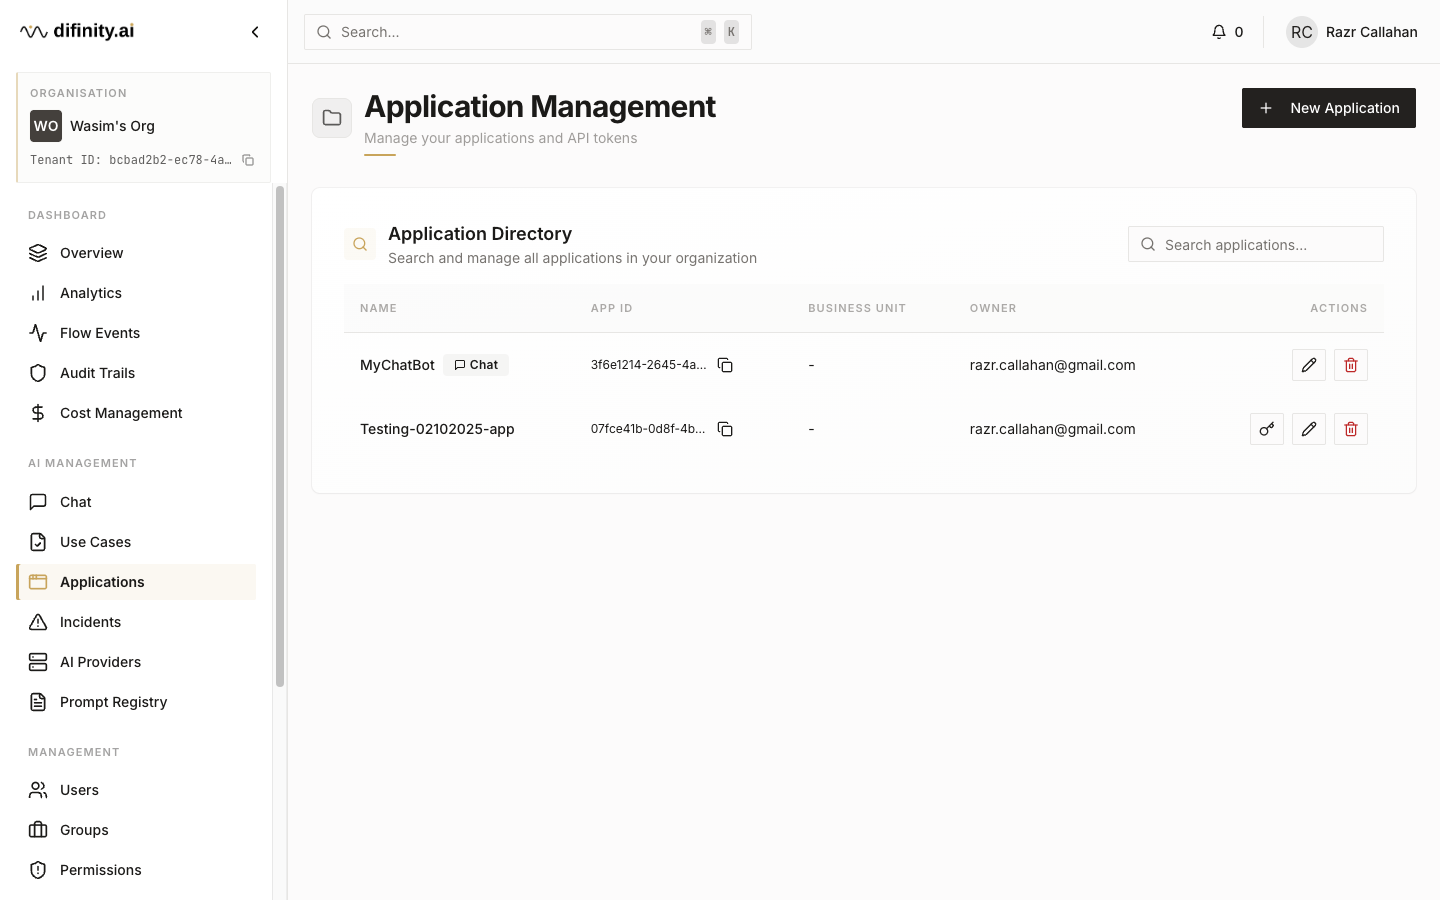Open Use Cases page
Image resolution: width=1440 pixels, height=900 pixels.
coord(136,542)
